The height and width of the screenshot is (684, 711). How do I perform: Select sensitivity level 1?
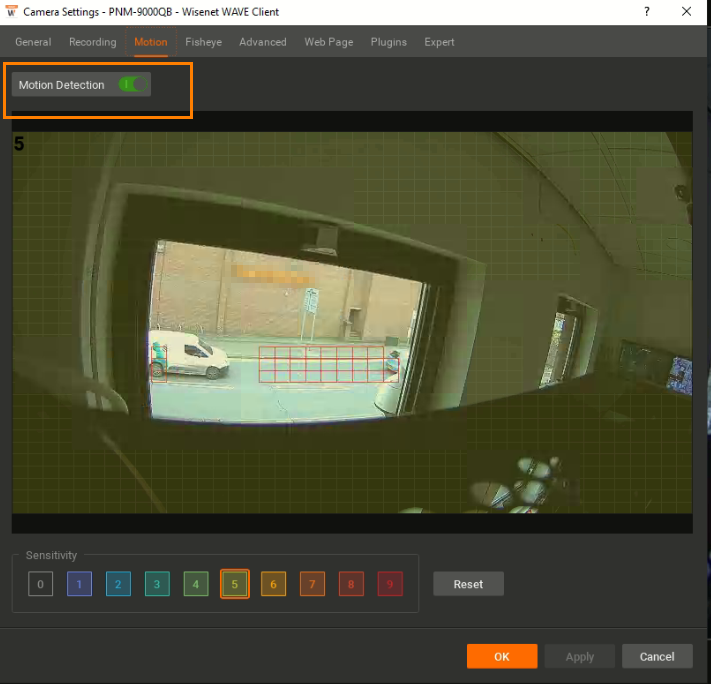(79, 584)
